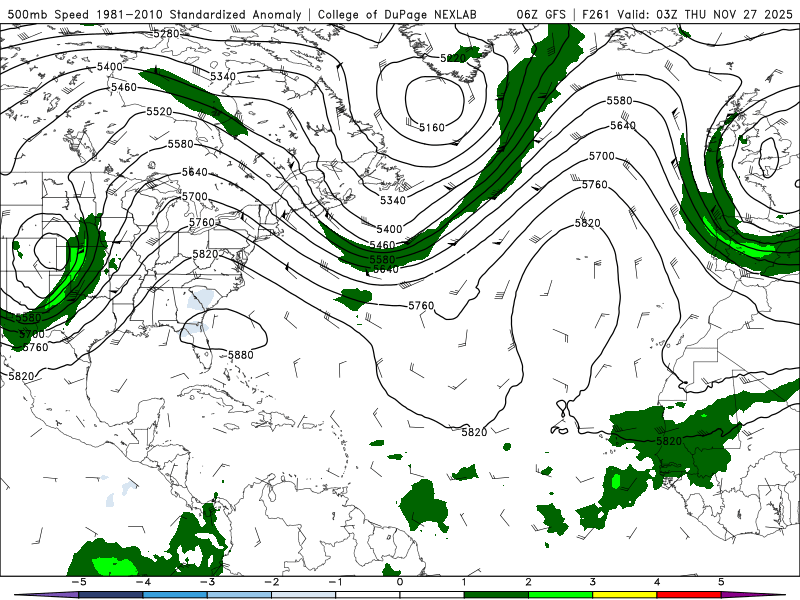Image resolution: width=800 pixels, height=600 pixels.
Task: Click the 'College of DuPage NEXLAB' credit text
Action: (x=397, y=14)
